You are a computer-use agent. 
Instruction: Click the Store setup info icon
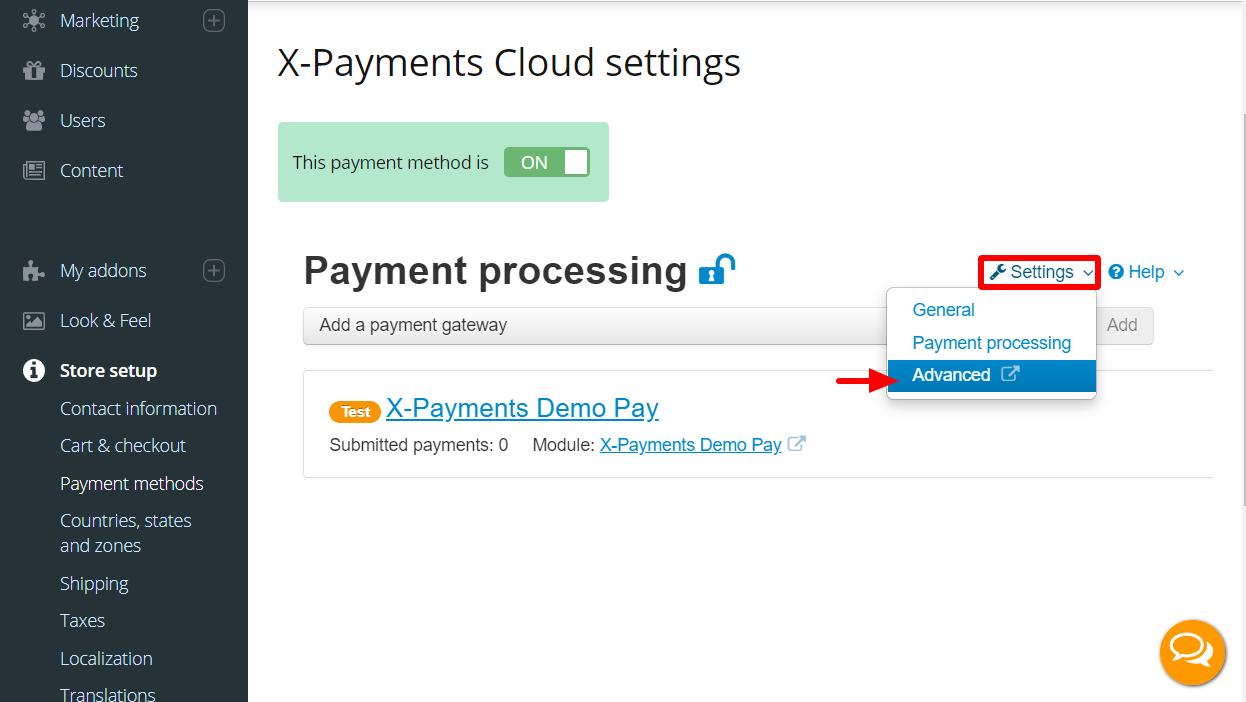(34, 370)
